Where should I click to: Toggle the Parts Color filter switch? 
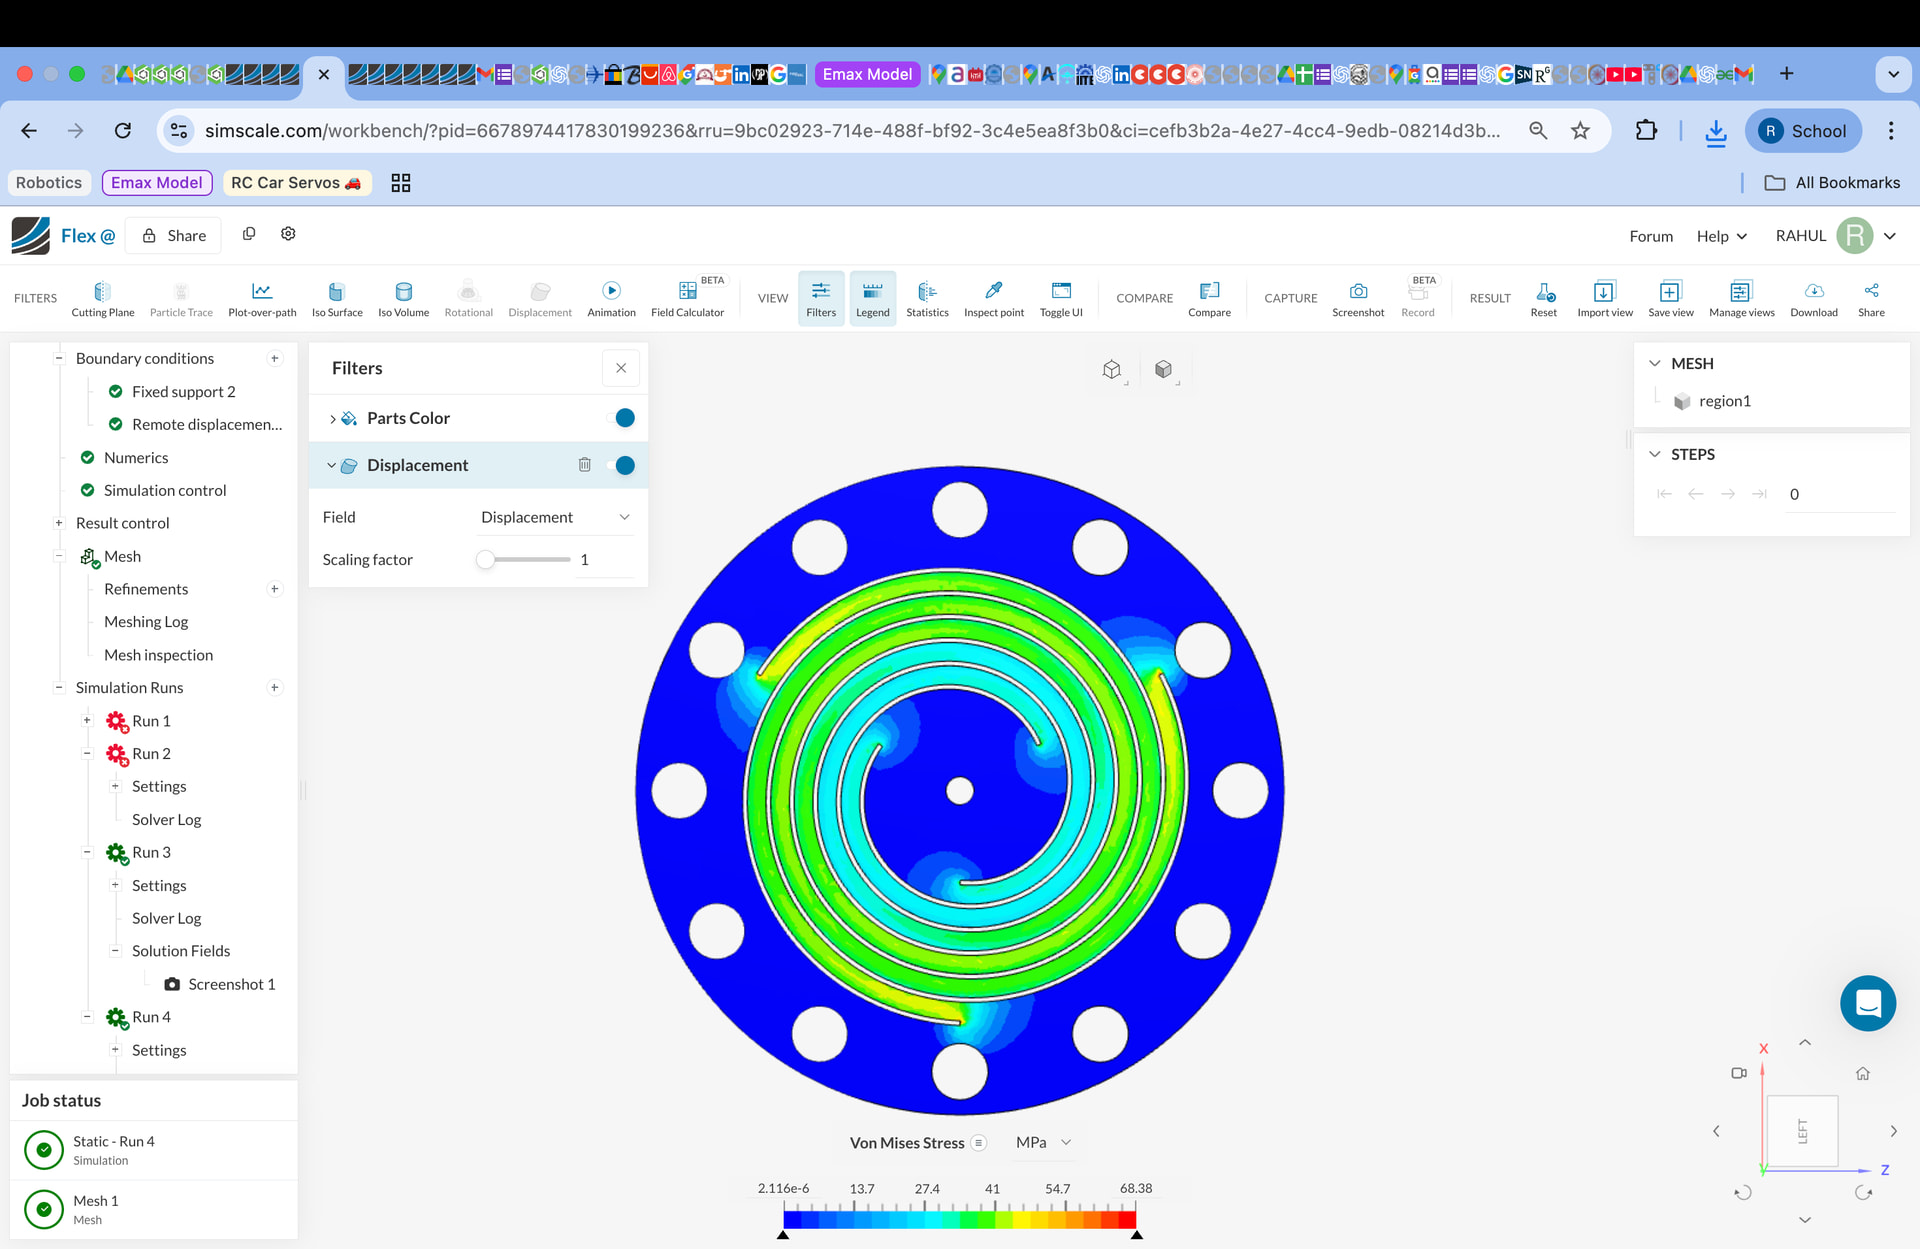(623, 418)
